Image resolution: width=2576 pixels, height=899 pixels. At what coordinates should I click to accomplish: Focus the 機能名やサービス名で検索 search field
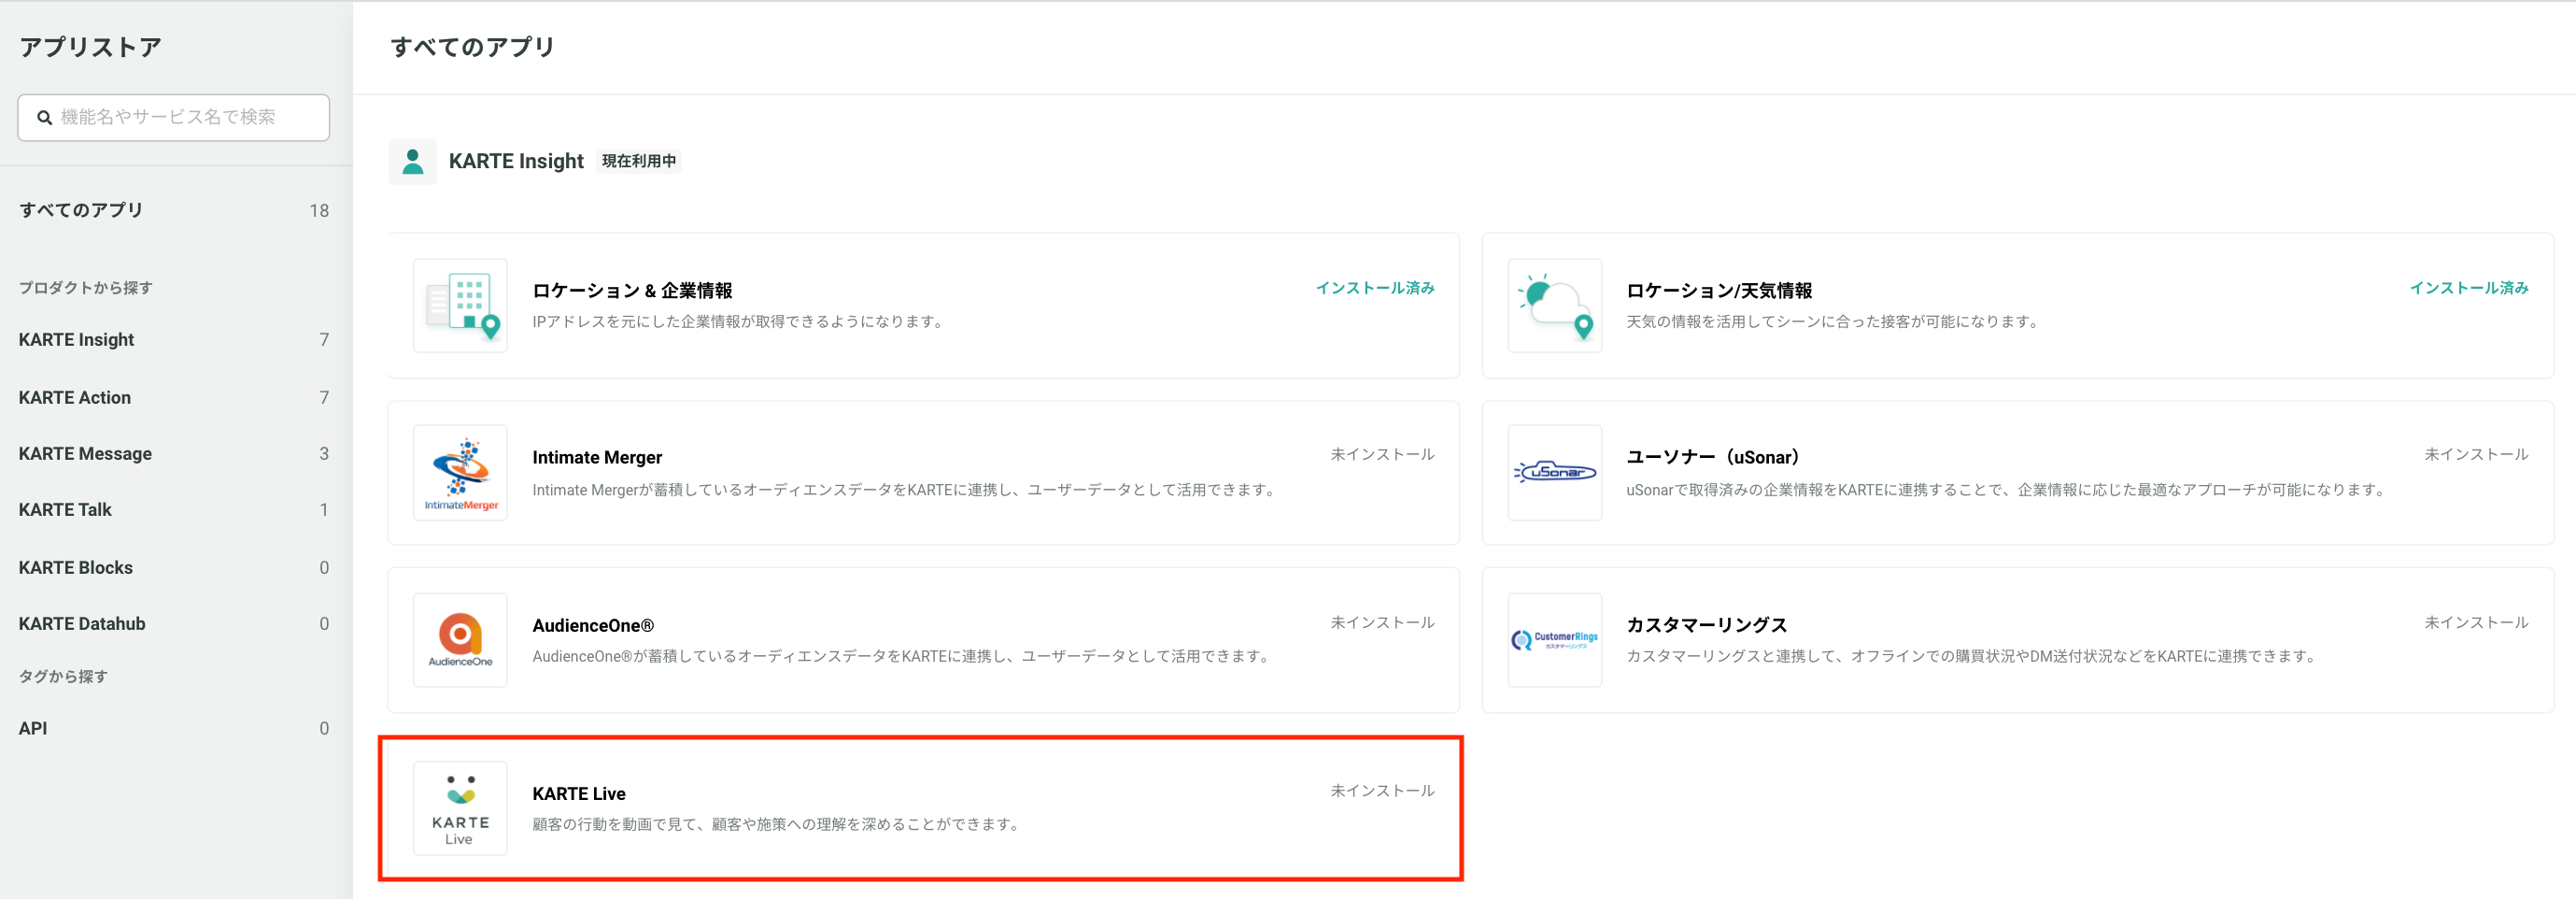[174, 118]
